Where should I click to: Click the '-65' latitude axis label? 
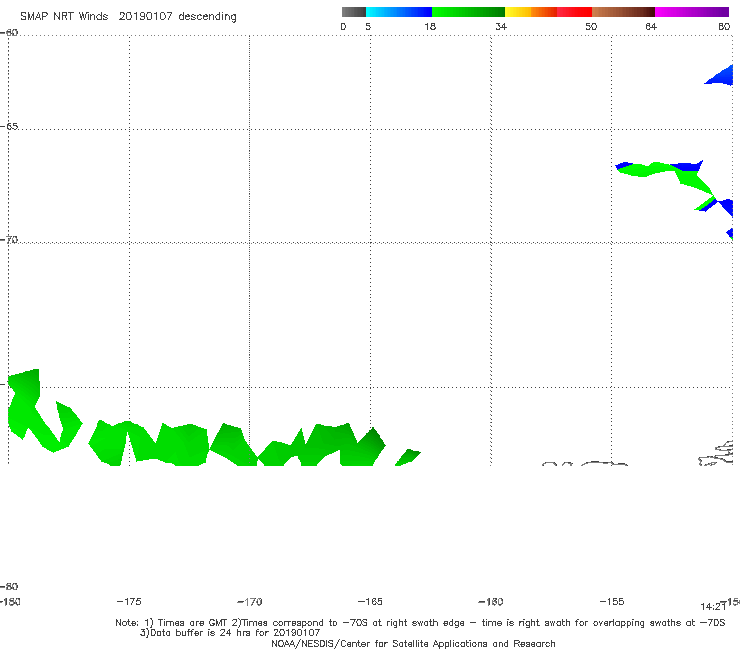(9, 127)
